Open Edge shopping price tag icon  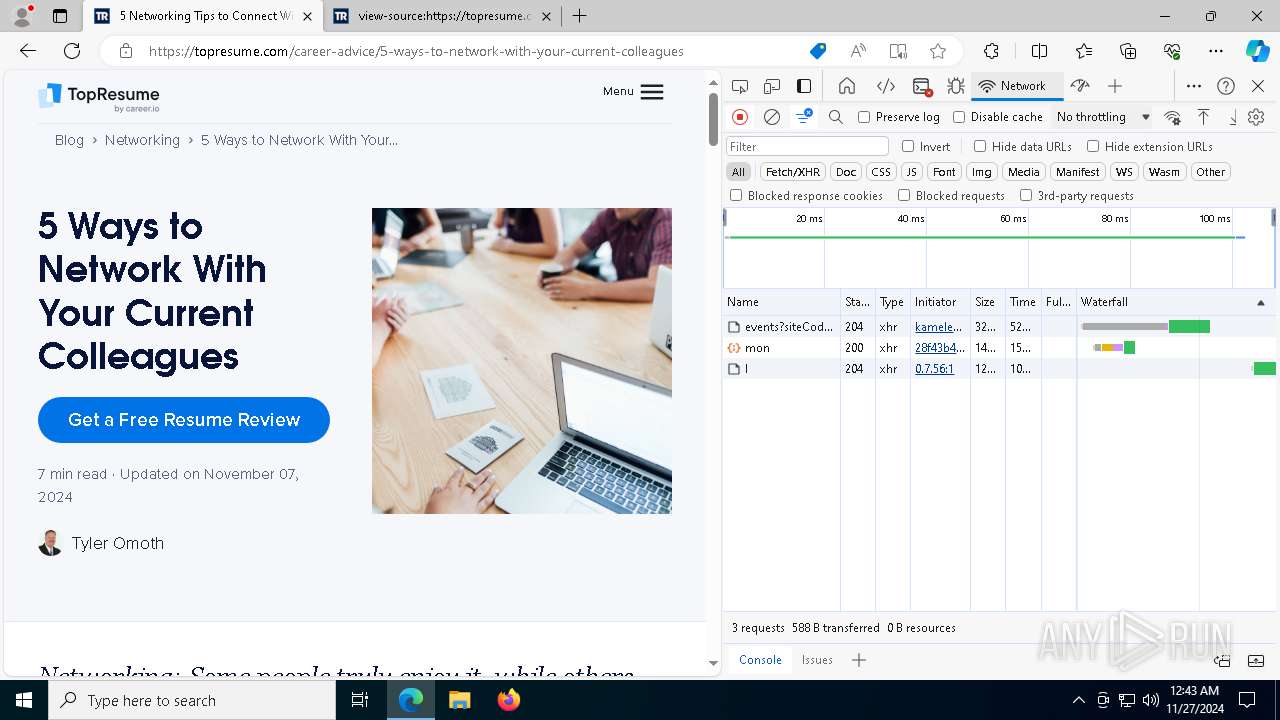(818, 51)
